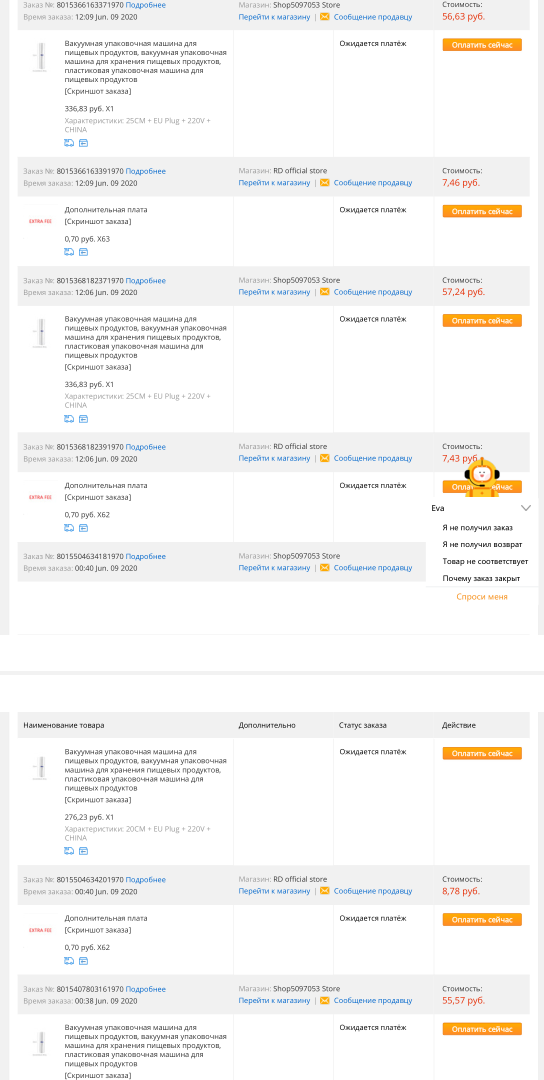
Task: Click 'Скриншот заказа' under the 20CM vacuum packer
Action: [x=98, y=800]
